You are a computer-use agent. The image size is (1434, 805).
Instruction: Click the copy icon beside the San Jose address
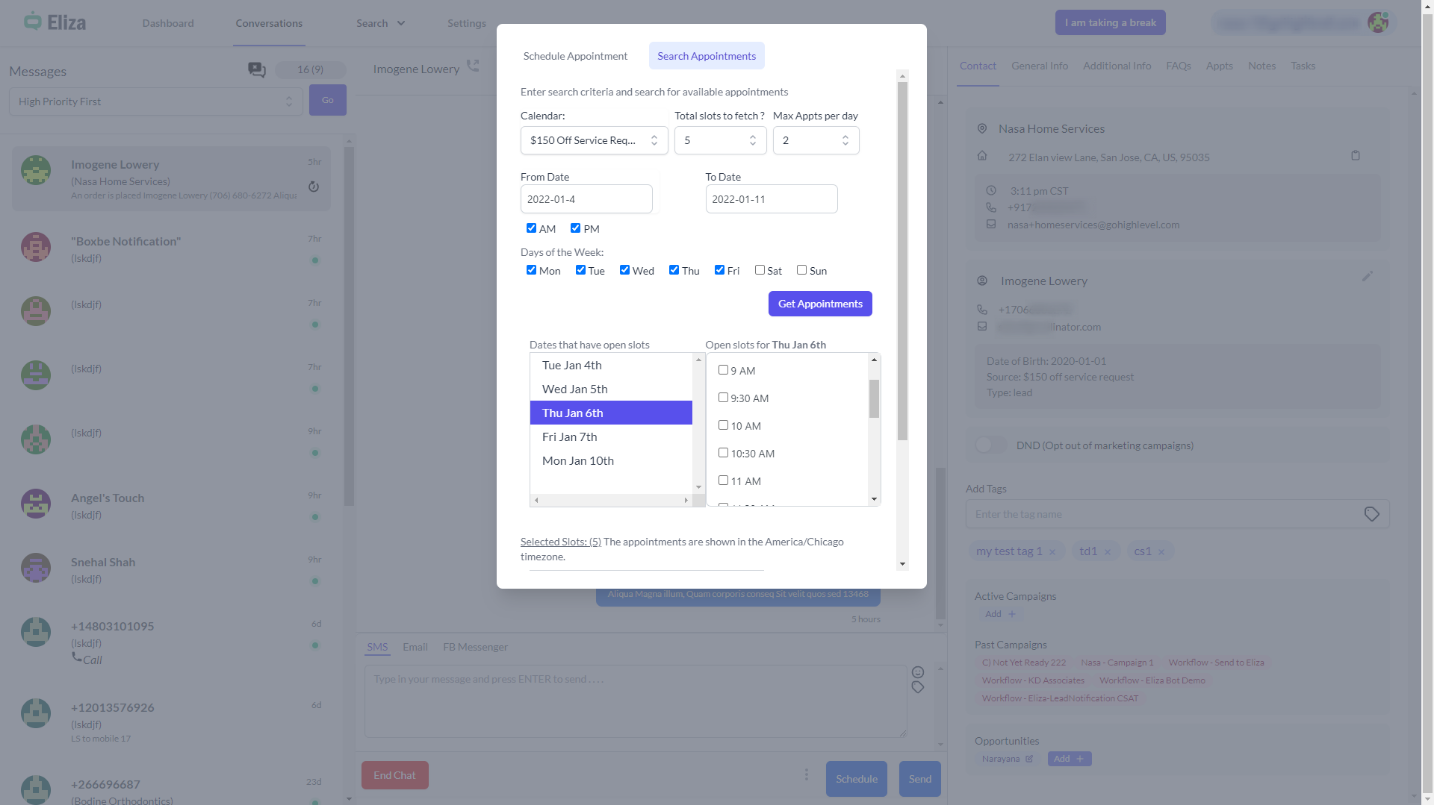pyautogui.click(x=1355, y=156)
